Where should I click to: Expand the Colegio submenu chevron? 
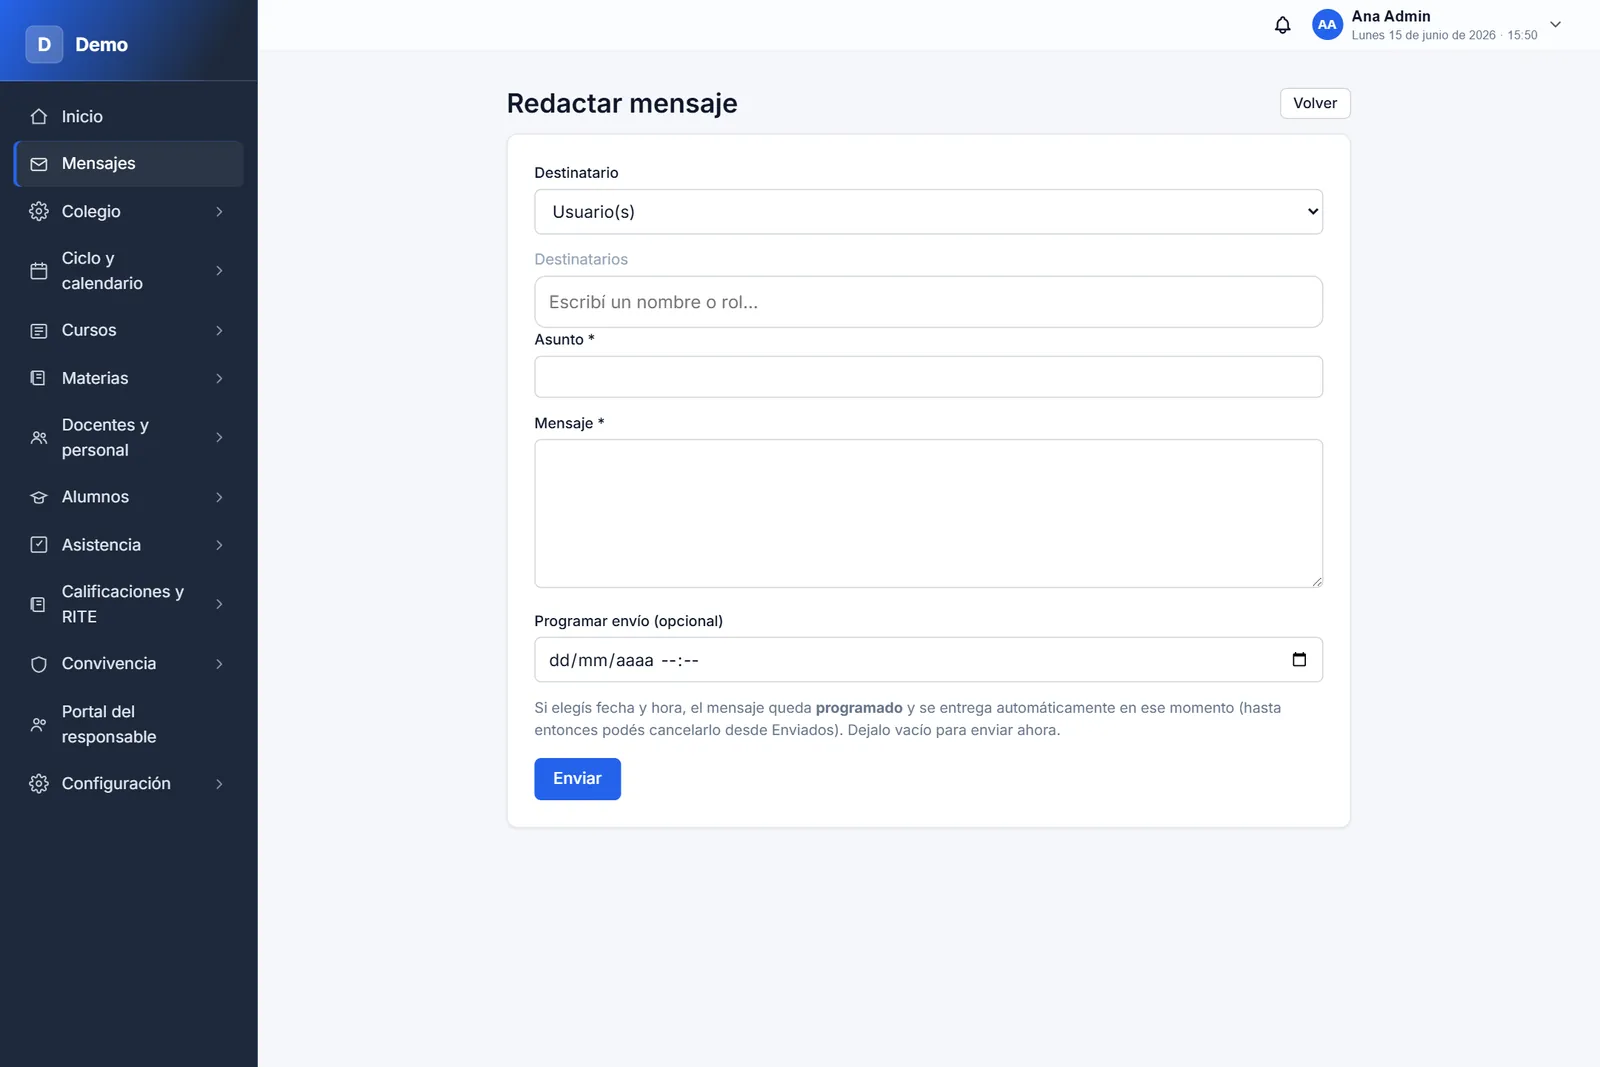tap(219, 212)
